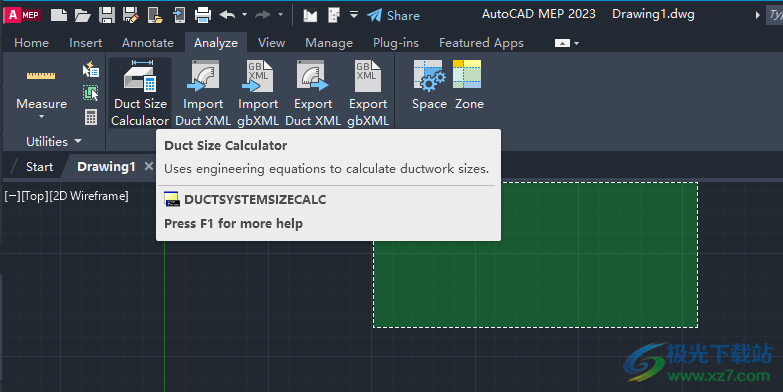This screenshot has width=783, height=392.
Task: Customize the Quick Access Toolbar dropdown
Action: coord(354,14)
